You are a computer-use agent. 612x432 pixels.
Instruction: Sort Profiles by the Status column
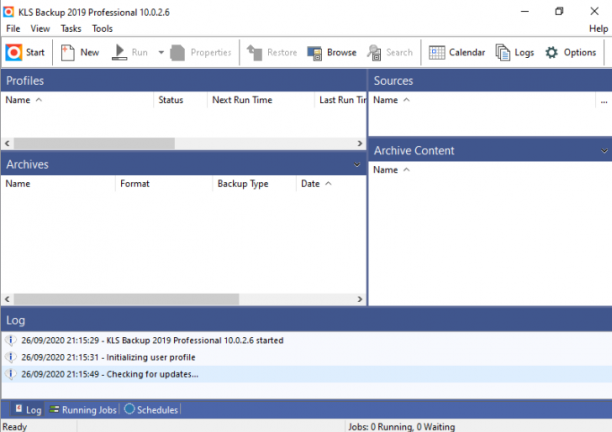(x=181, y=100)
